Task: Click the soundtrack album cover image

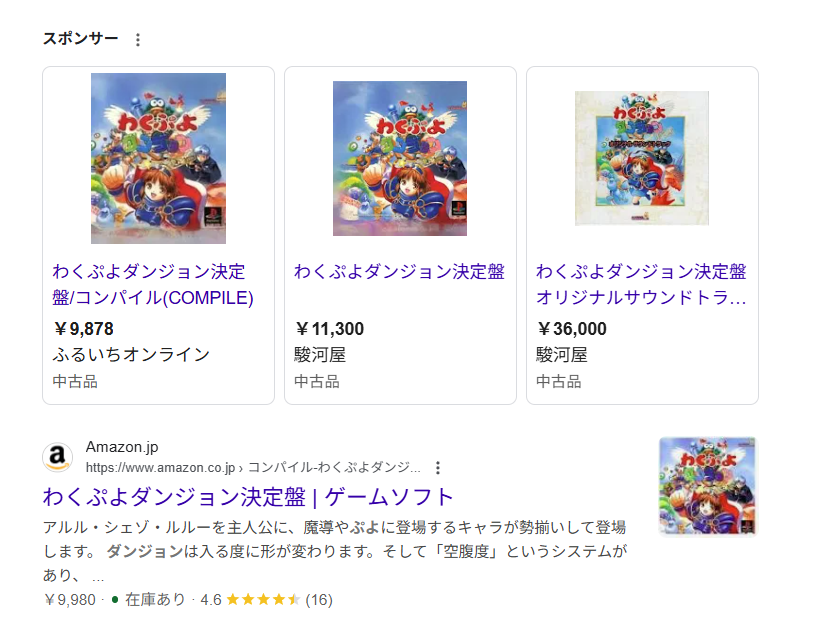Action: click(642, 158)
